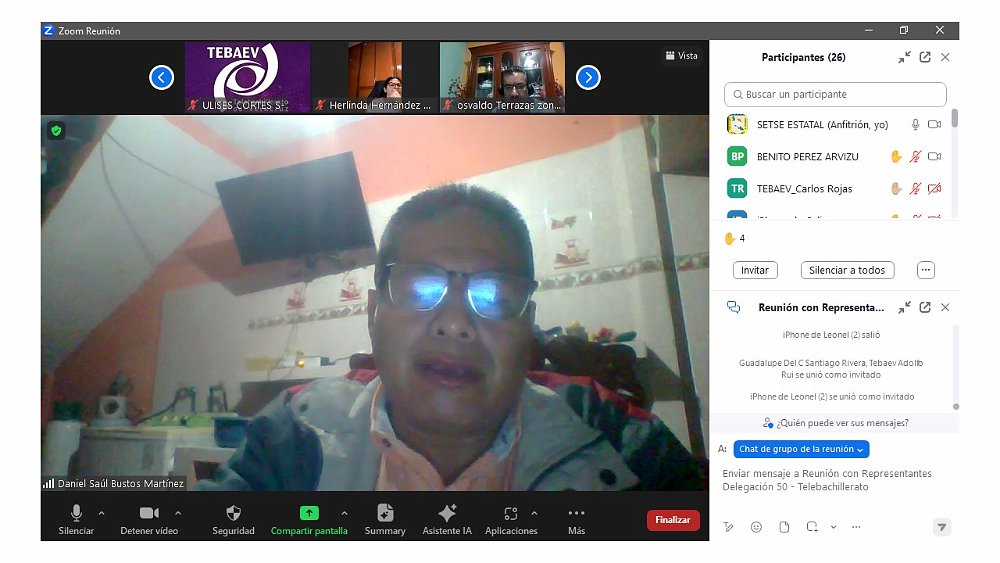Screen dimensions: 1000x563
Task: Open the Más menu in toolbar
Action: 576,513
